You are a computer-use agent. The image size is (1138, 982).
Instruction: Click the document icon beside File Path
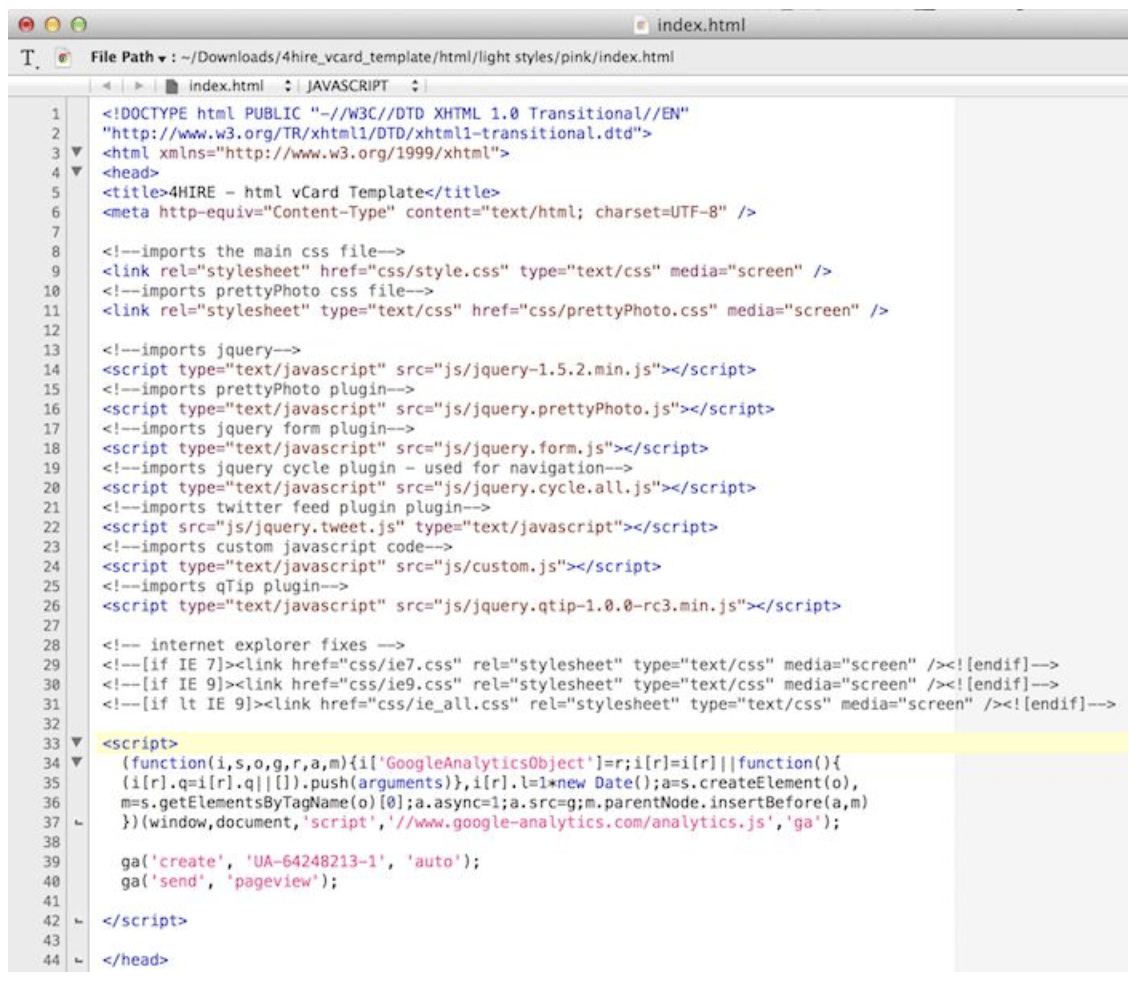63,58
